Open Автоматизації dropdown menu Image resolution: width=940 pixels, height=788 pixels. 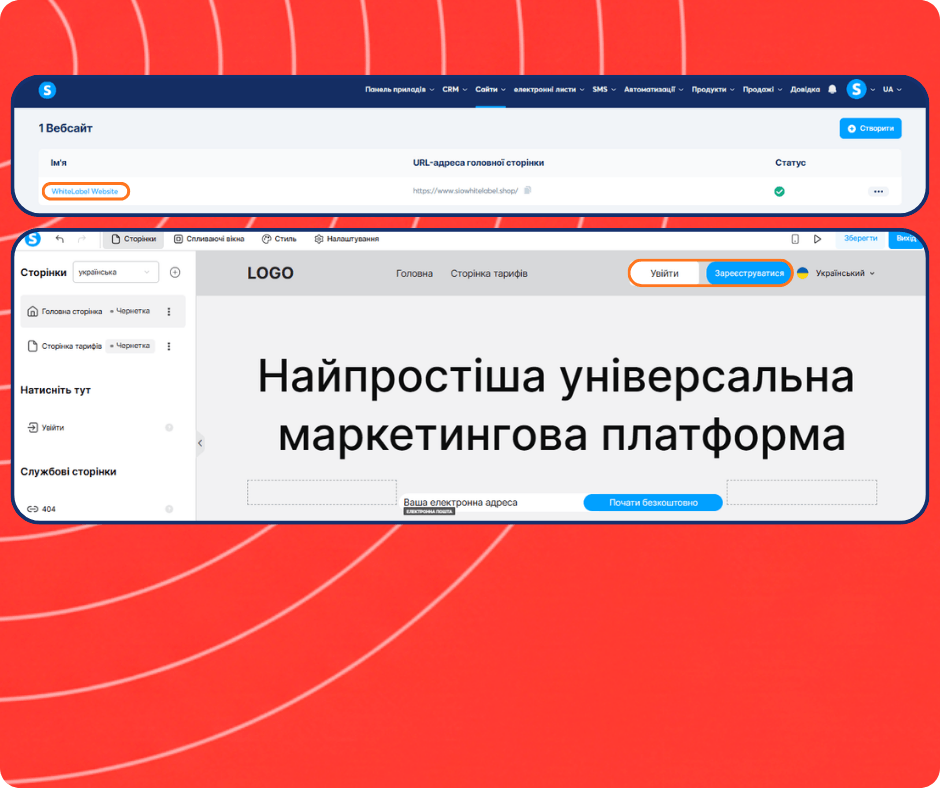tap(653, 89)
